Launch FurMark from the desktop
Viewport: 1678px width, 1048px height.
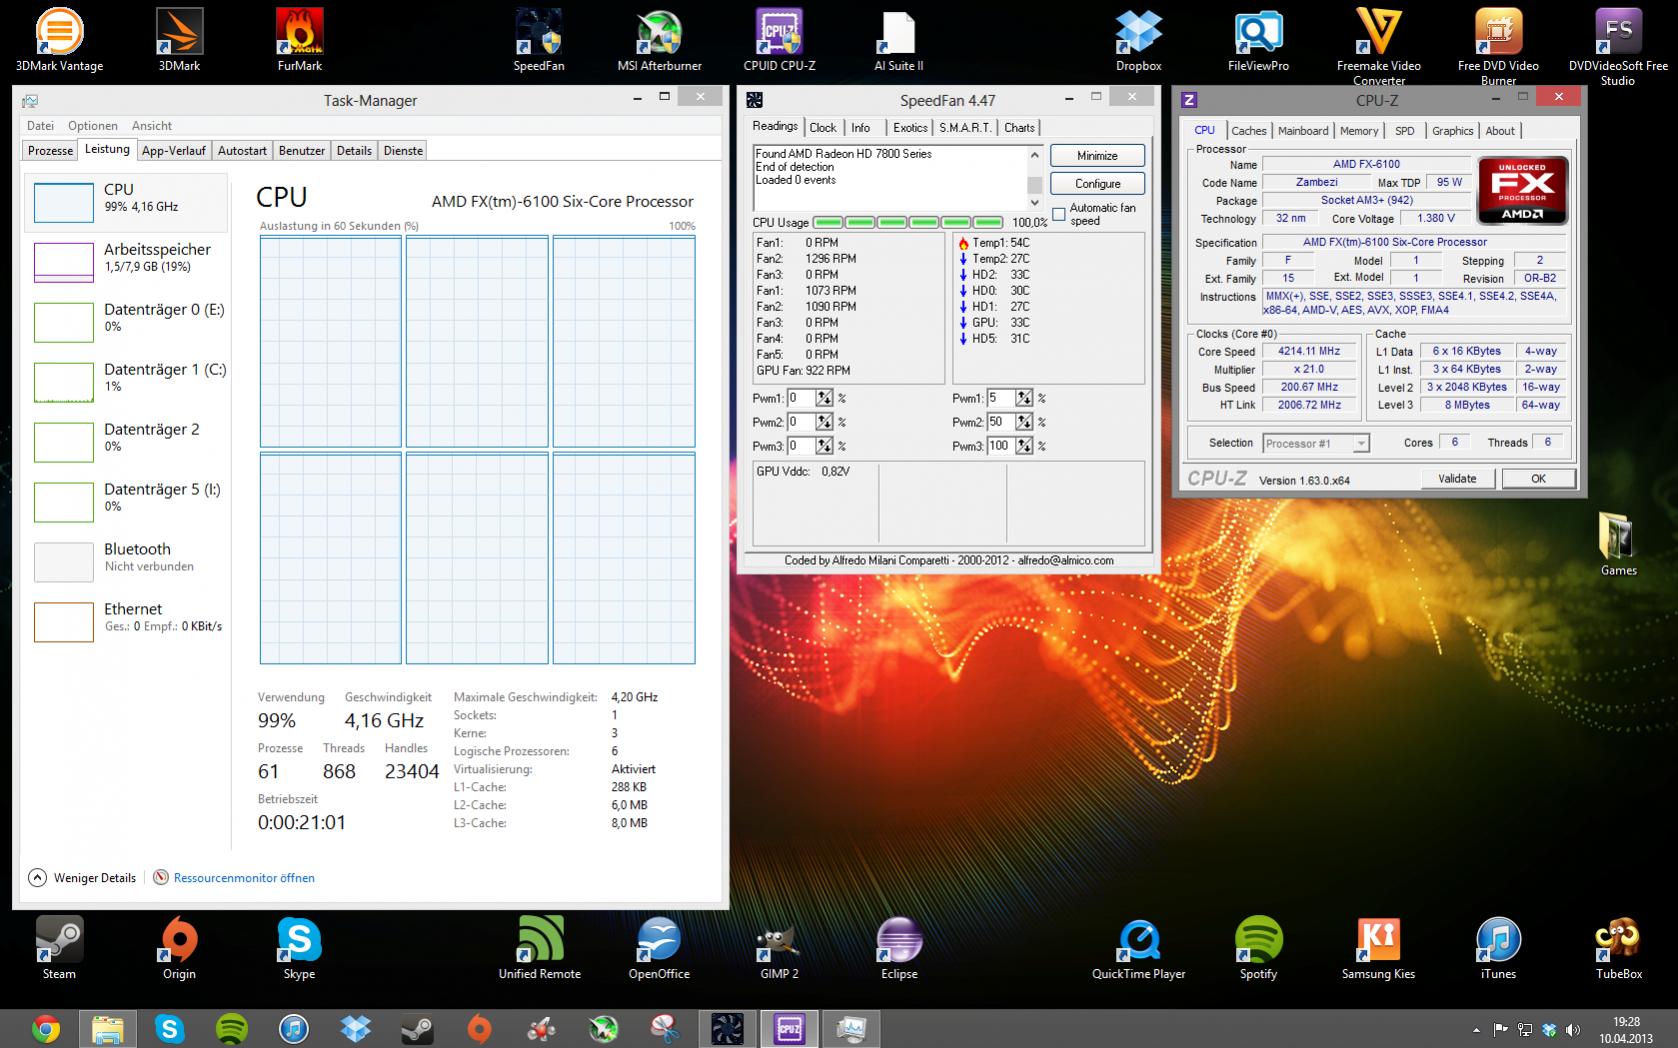[299, 40]
